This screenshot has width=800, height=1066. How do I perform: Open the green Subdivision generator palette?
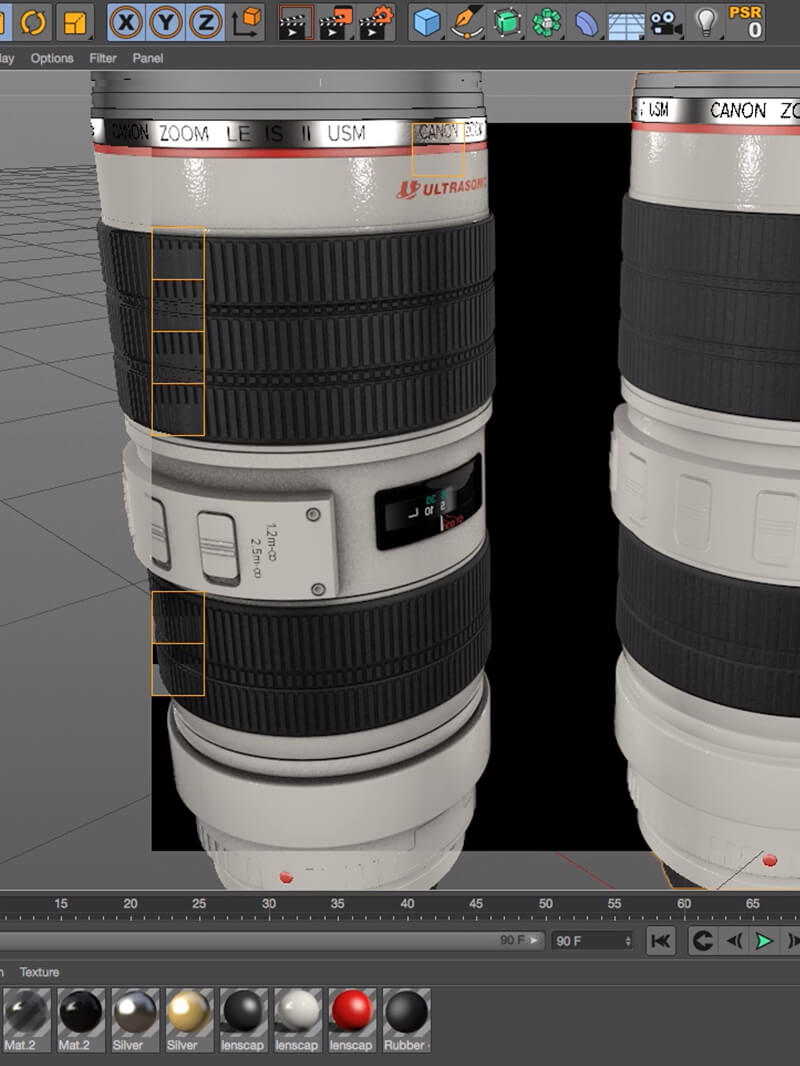(x=507, y=22)
